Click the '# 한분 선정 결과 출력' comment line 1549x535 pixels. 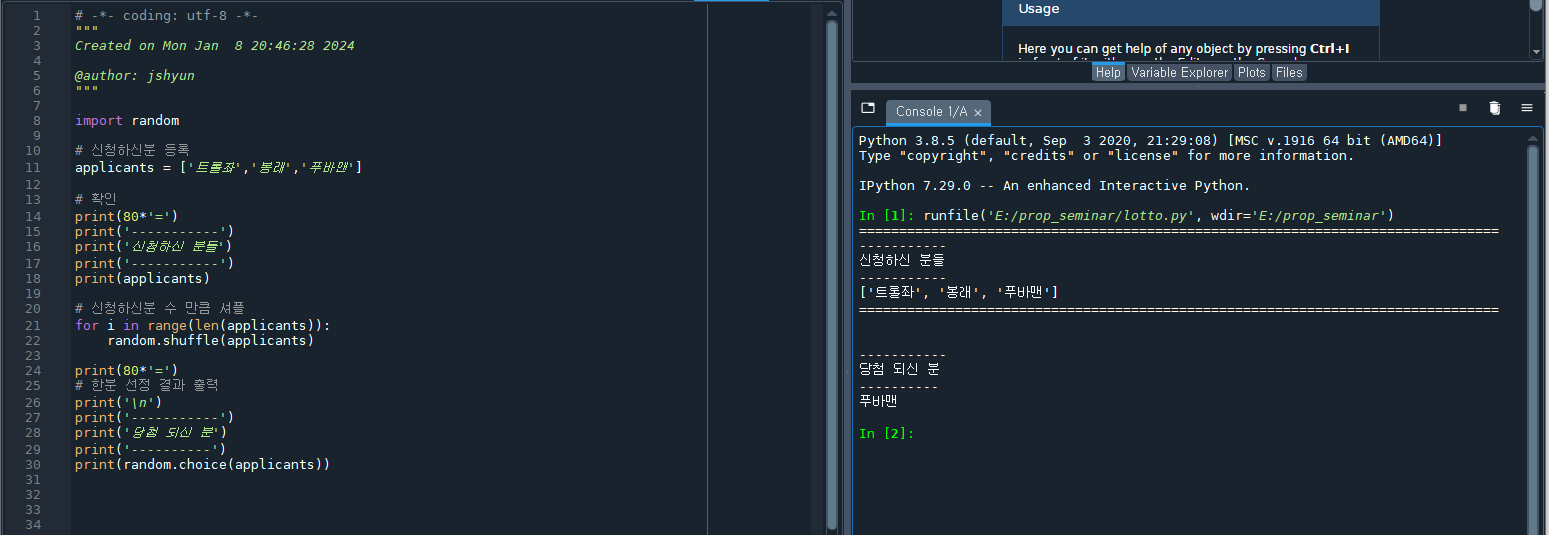[147, 384]
